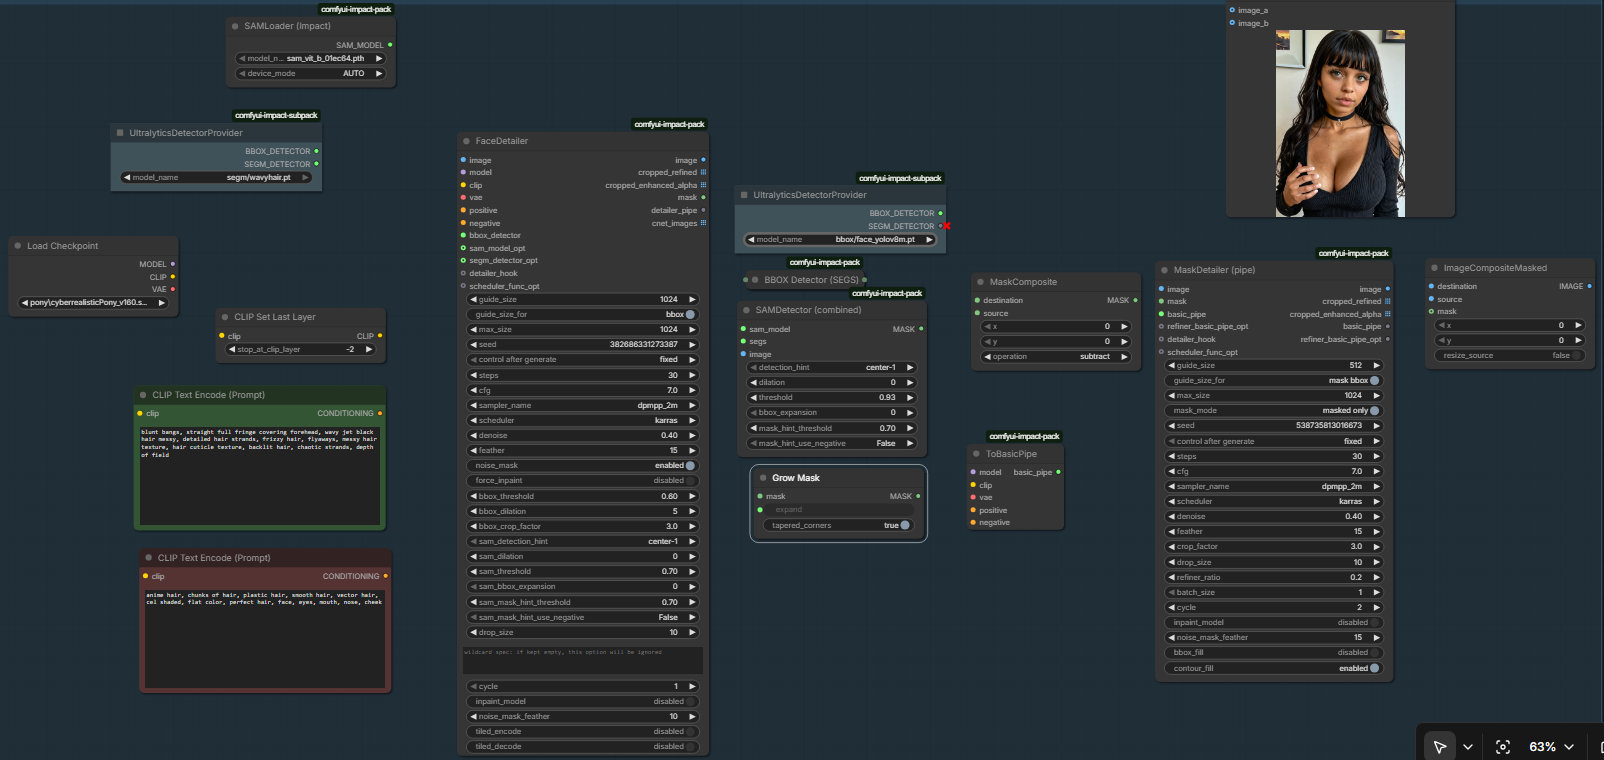Click the positive prompt text box

pos(260,475)
